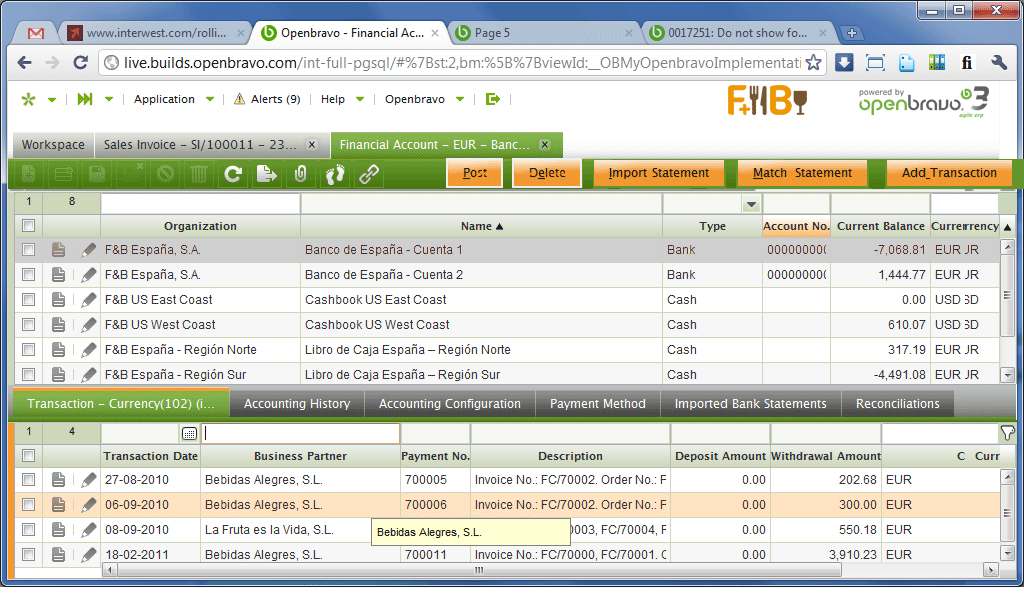The image size is (1024, 600).
Task: Click the green logout icon
Action: [492, 99]
